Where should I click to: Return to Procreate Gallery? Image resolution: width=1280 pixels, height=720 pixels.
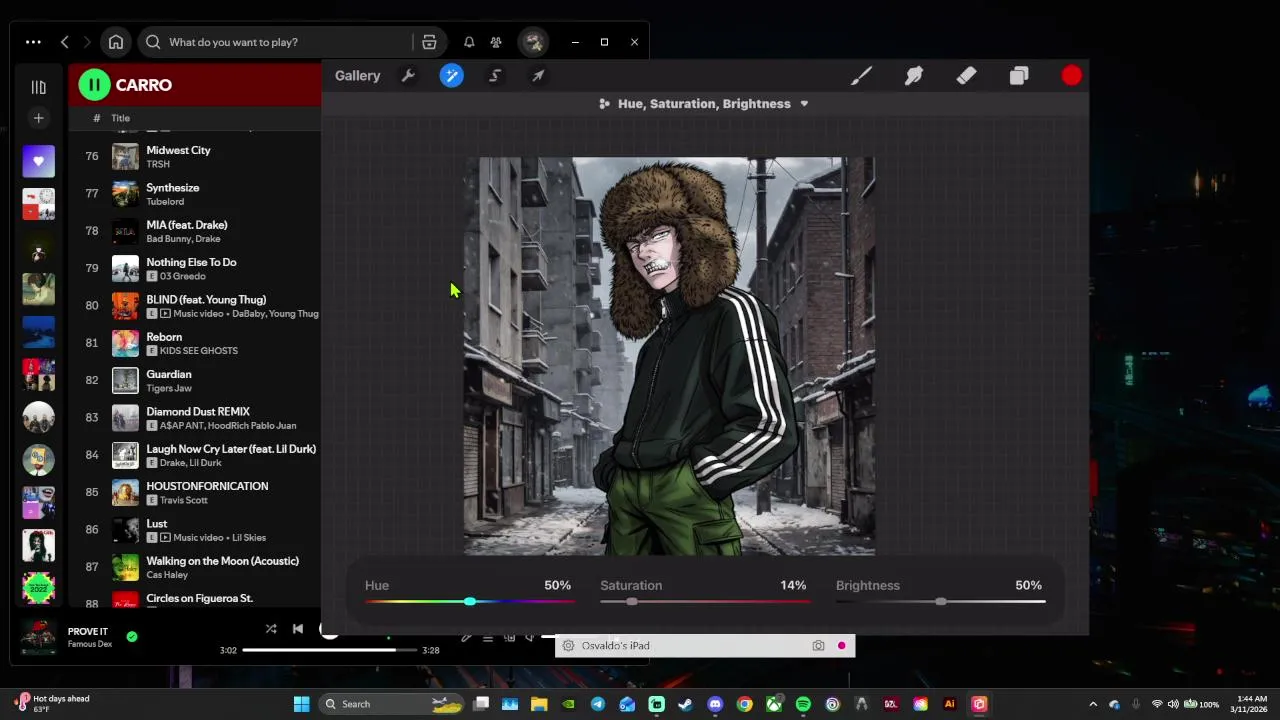coord(358,76)
